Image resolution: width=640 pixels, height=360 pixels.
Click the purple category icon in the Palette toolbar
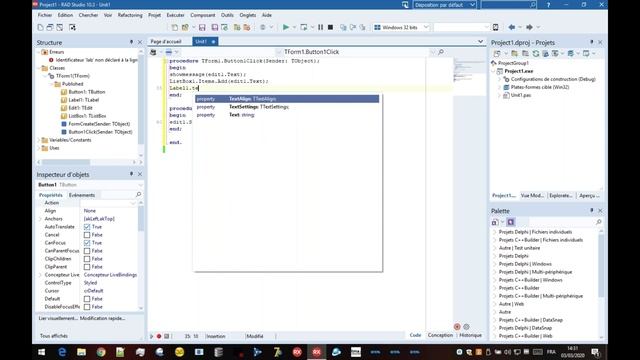pyautogui.click(x=511, y=222)
